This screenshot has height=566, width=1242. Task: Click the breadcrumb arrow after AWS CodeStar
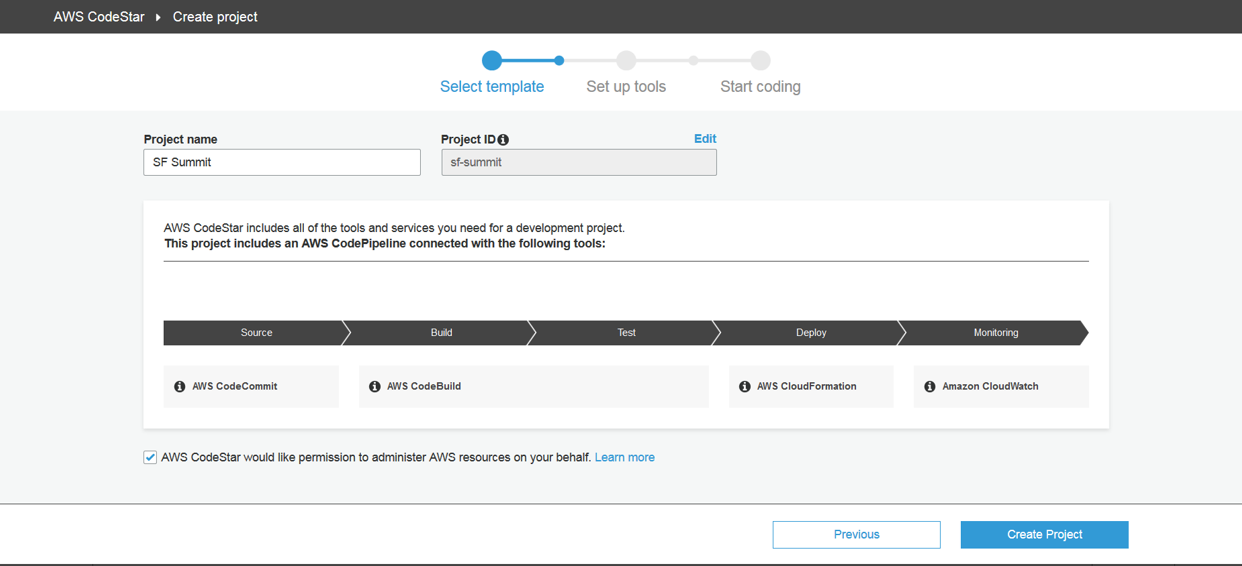(x=158, y=17)
